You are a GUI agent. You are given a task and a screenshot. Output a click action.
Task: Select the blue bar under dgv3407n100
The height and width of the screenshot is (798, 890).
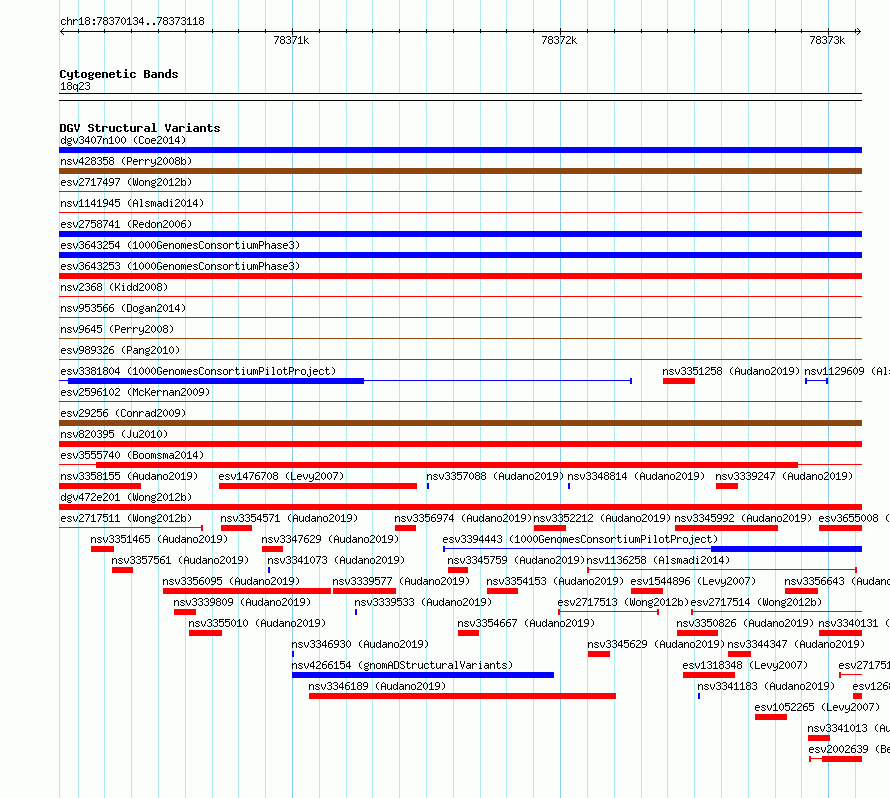tap(460, 150)
